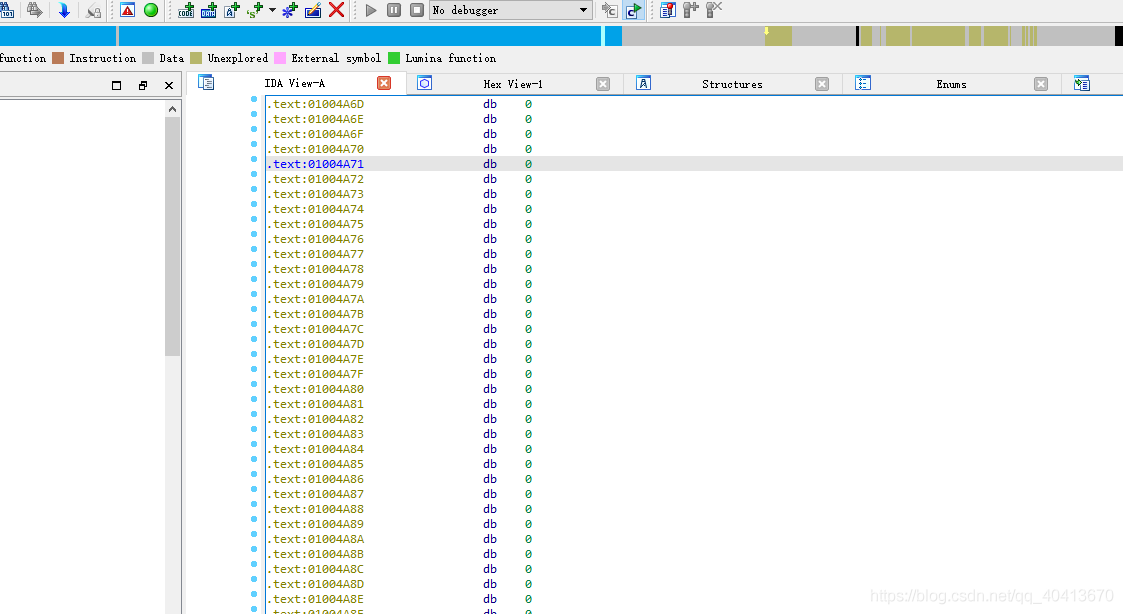Image resolution: width=1123 pixels, height=614 pixels.
Task: Click the Unexplored legend color swatch
Action: [196, 58]
